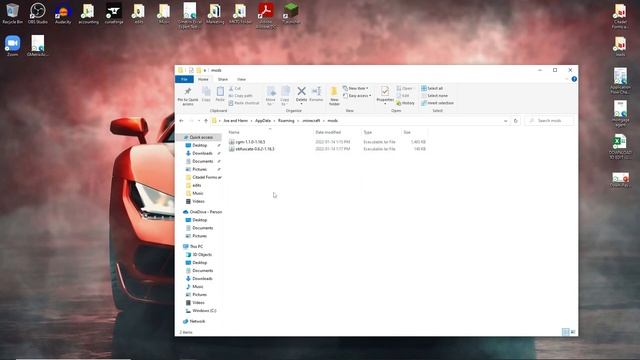Click the Properties checkmark icon
This screenshot has width=640, height=360.
[x=385, y=91]
